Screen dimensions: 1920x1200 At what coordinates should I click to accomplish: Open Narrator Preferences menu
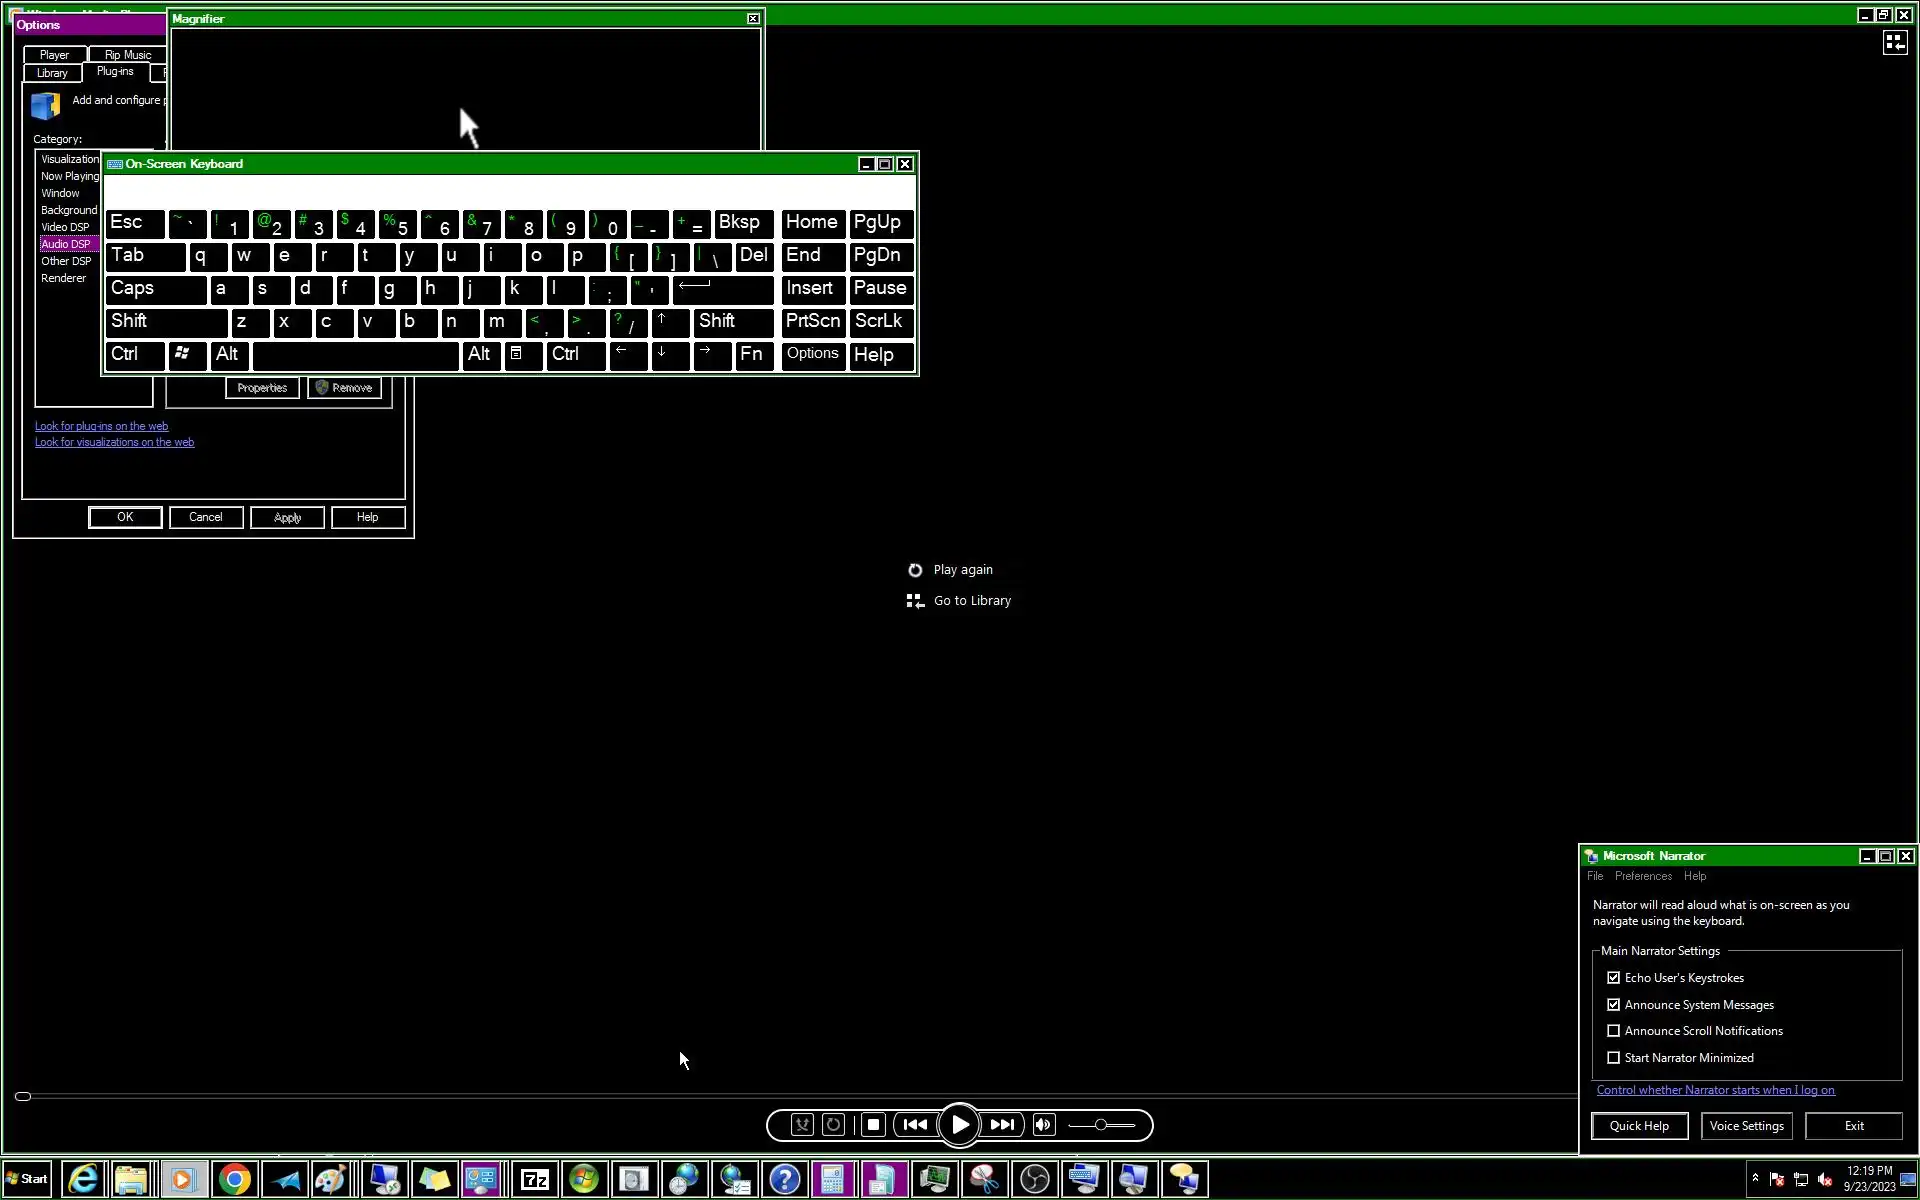(x=1642, y=876)
